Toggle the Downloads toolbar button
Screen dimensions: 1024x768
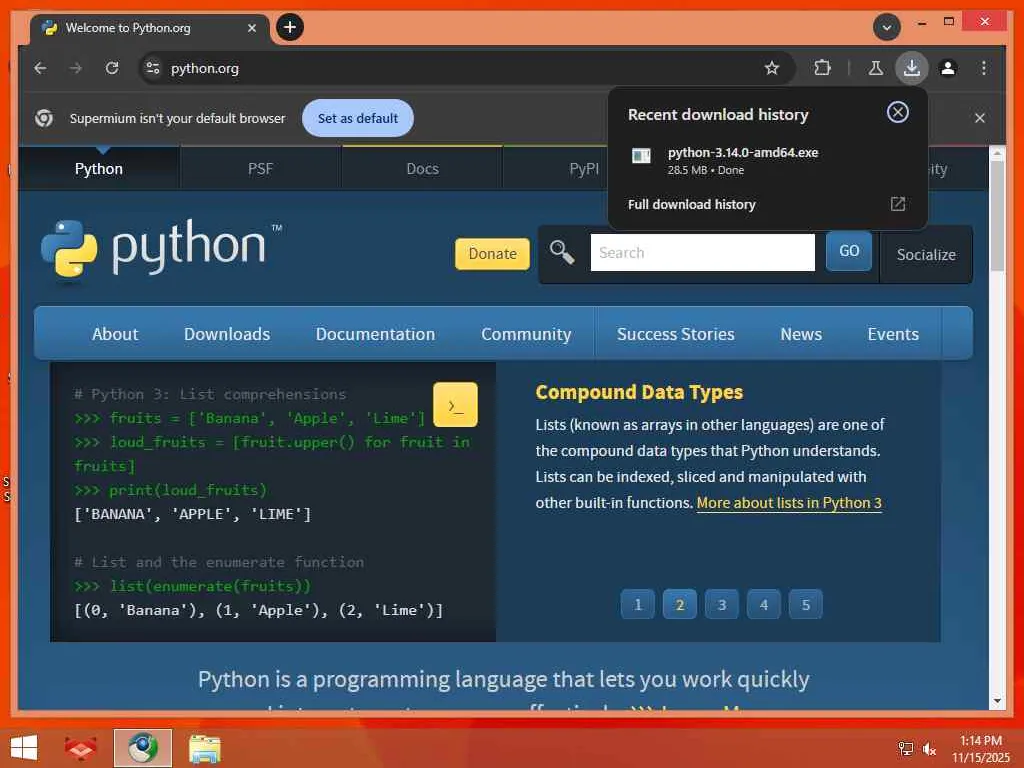(x=912, y=68)
